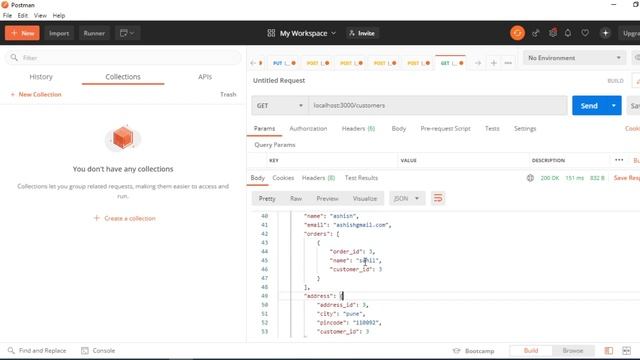Click the orange New button
This screenshot has height=360, width=640.
22,33
